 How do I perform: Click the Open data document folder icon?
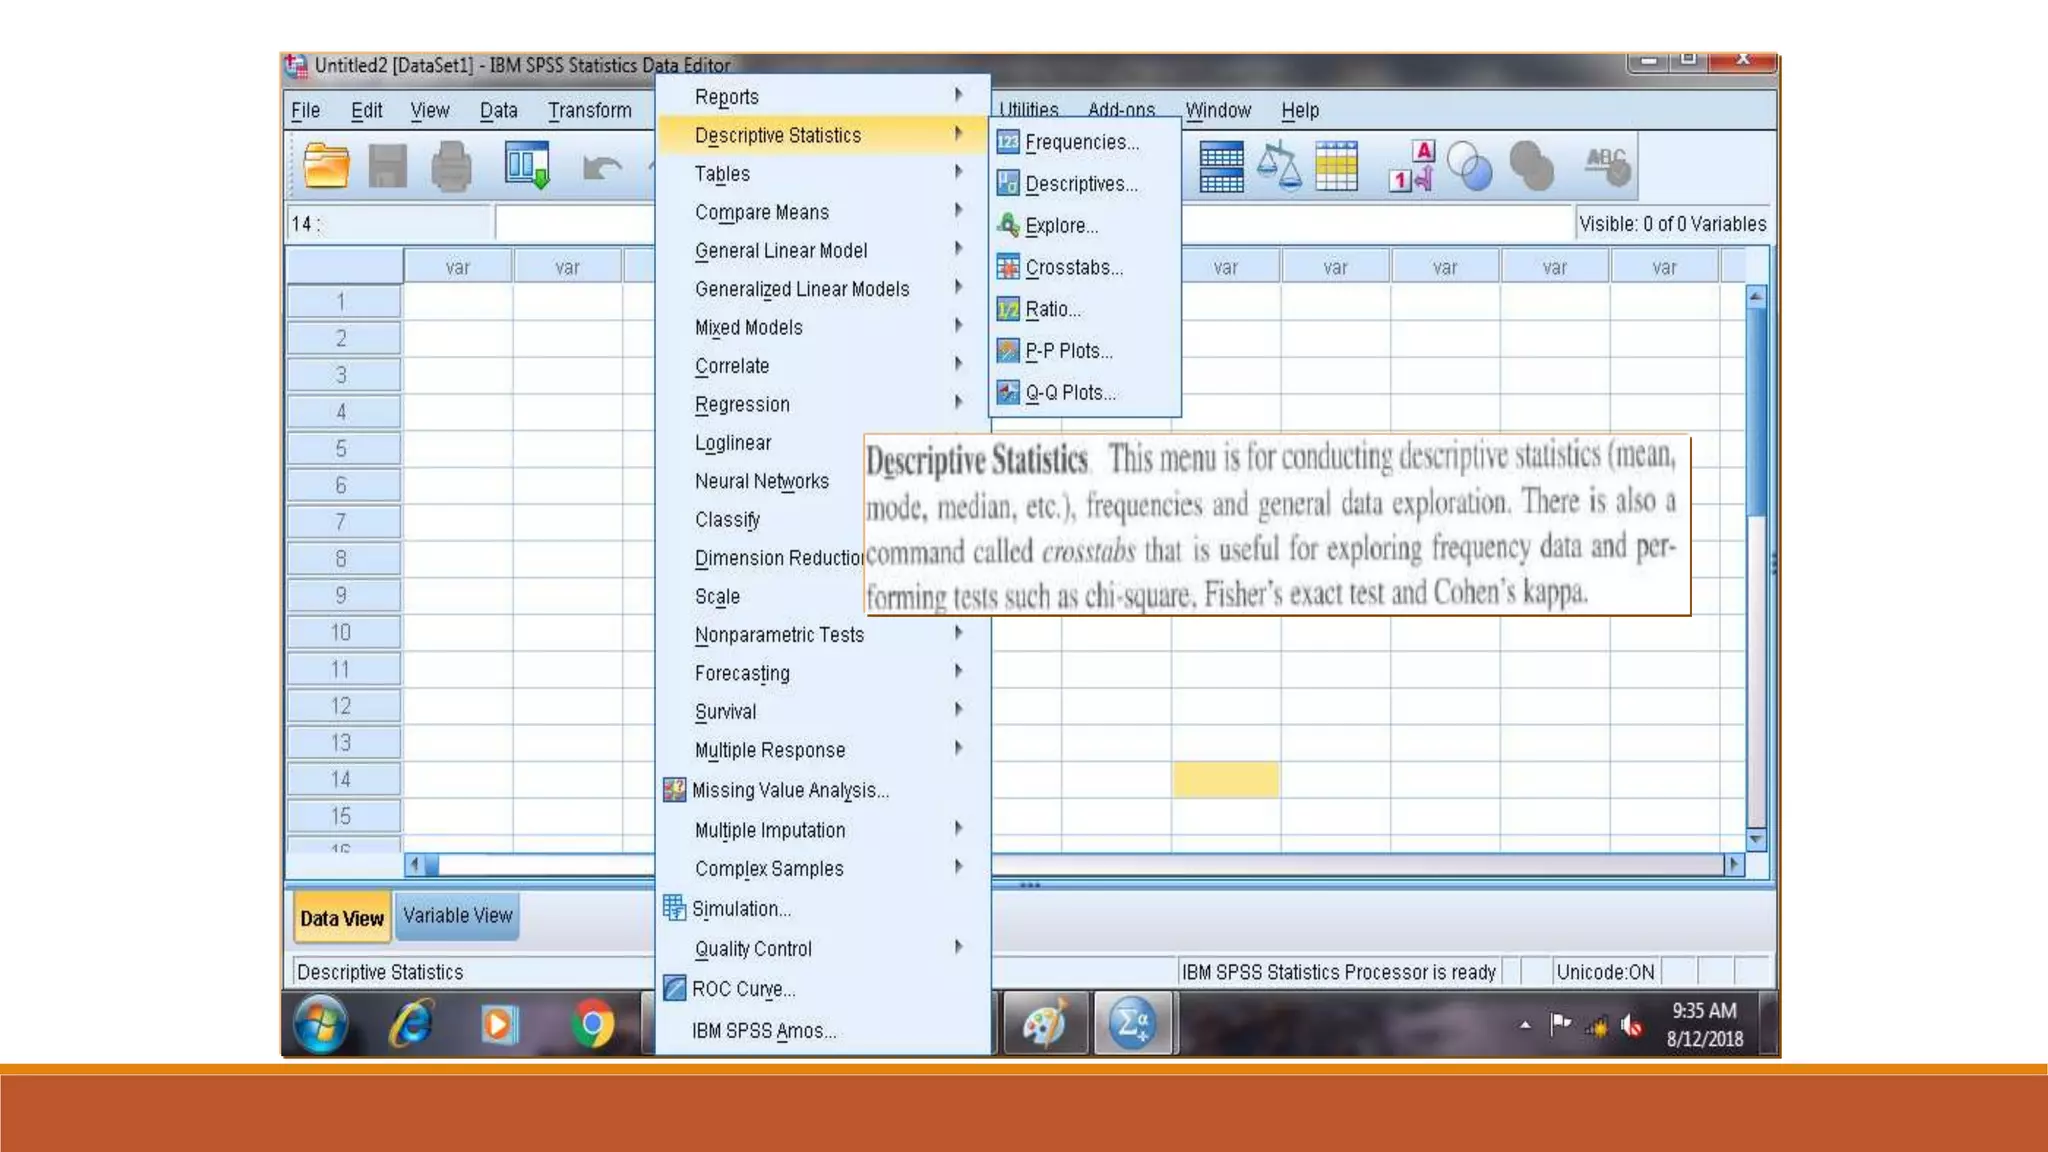(326, 166)
